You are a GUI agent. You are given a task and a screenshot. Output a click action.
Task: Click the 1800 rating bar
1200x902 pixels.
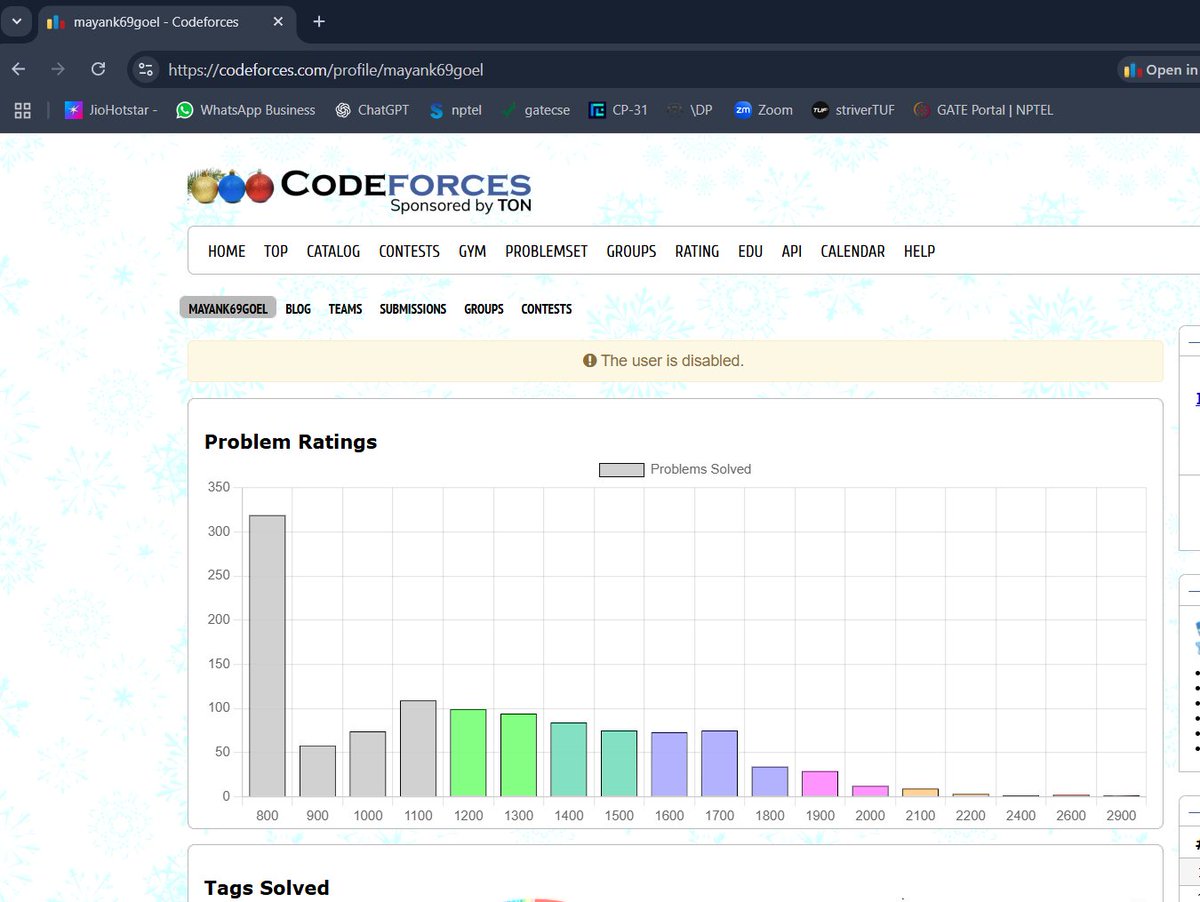[x=770, y=782]
